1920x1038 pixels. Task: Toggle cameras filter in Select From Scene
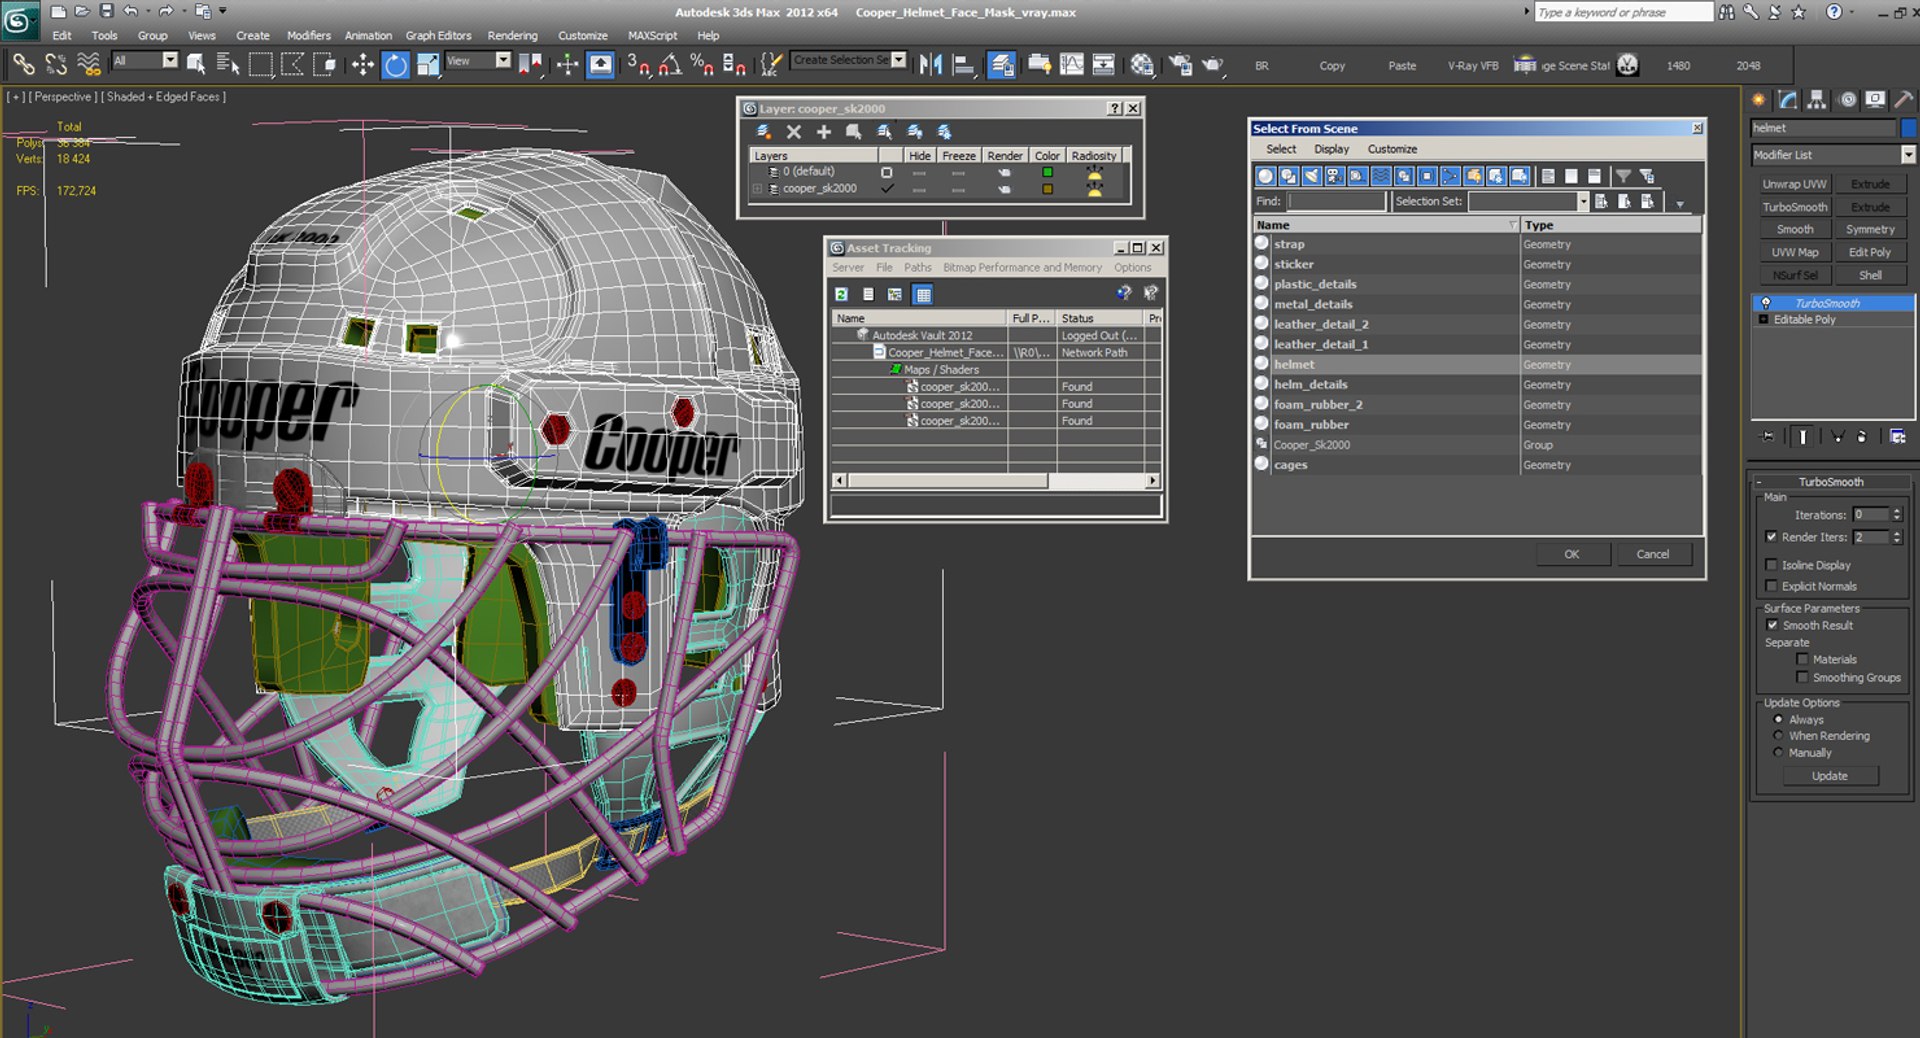pyautogui.click(x=1334, y=176)
